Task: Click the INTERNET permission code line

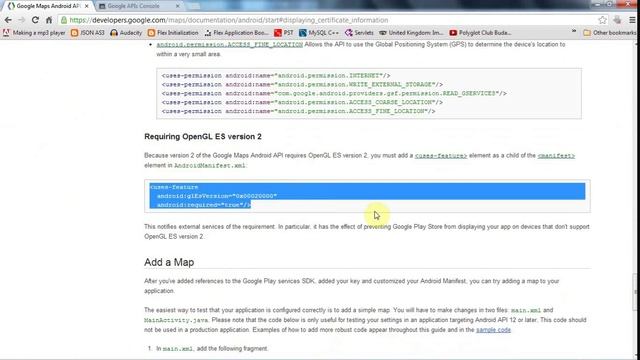Action: (276, 76)
